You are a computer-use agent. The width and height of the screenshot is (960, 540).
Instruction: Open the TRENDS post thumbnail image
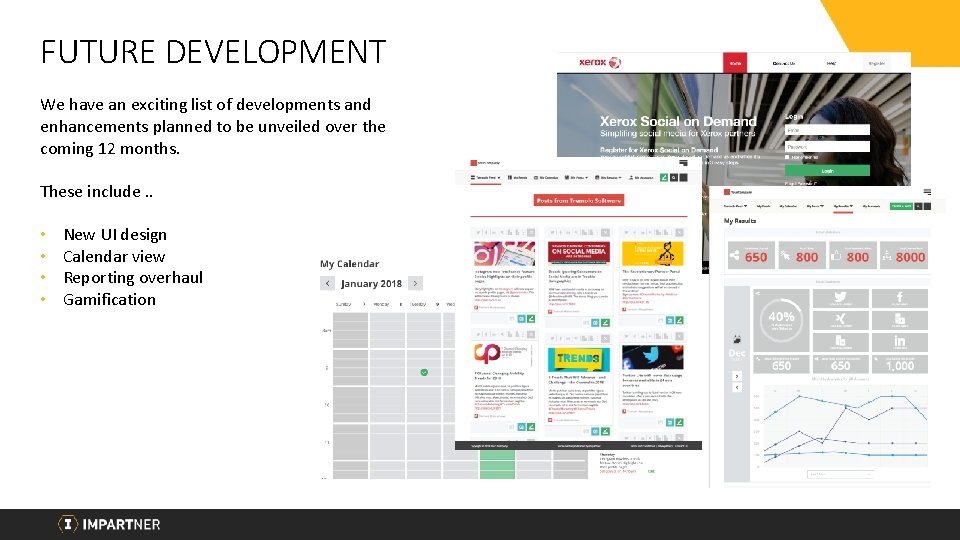[579, 359]
